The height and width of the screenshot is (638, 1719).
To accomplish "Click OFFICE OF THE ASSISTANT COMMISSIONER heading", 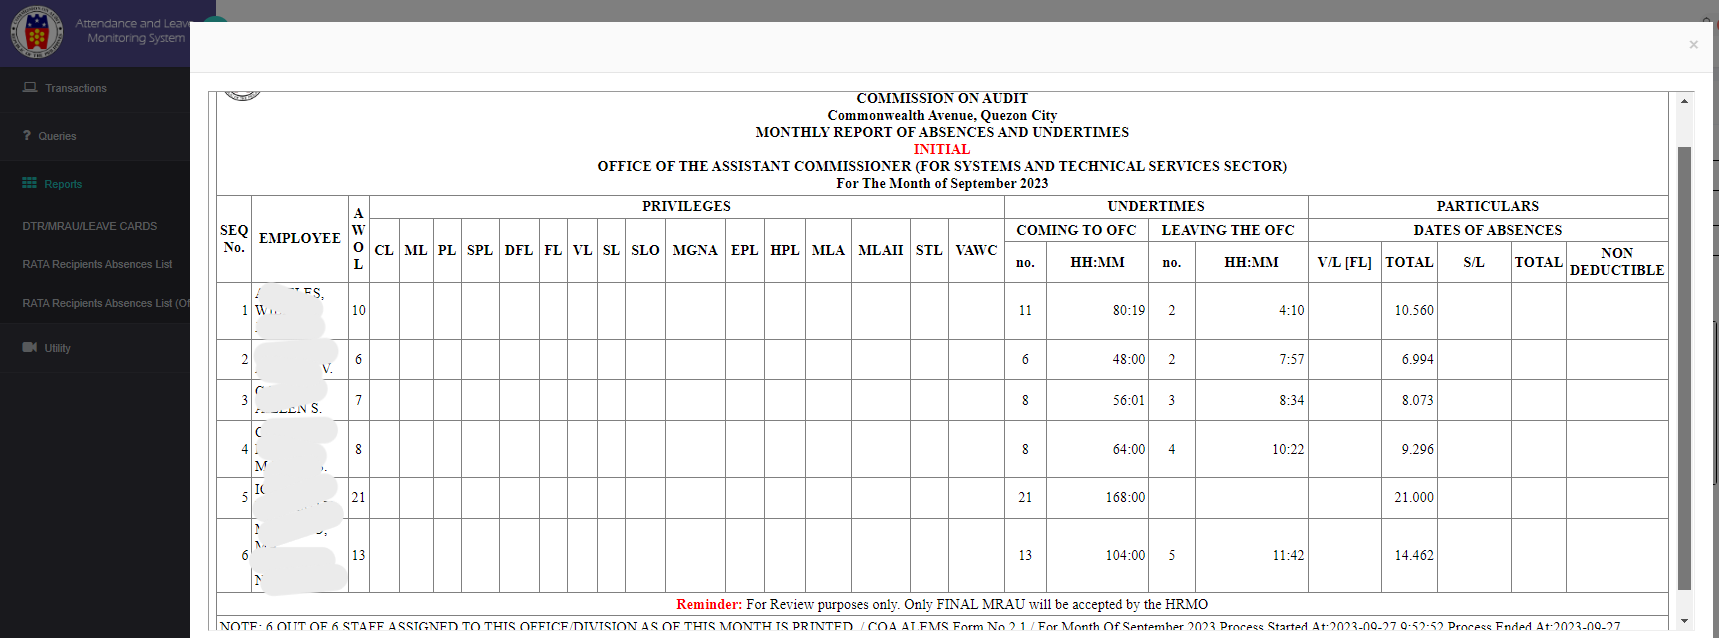I will (942, 166).
